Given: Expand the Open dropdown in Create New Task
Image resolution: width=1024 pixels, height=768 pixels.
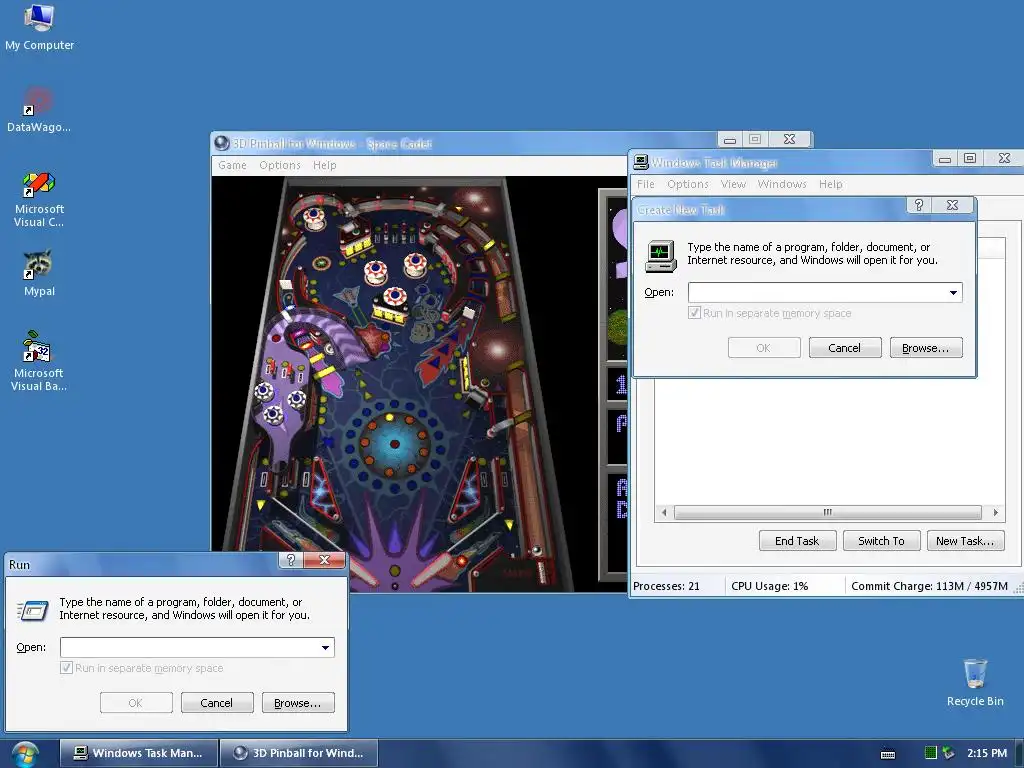Looking at the screenshot, I should point(953,293).
